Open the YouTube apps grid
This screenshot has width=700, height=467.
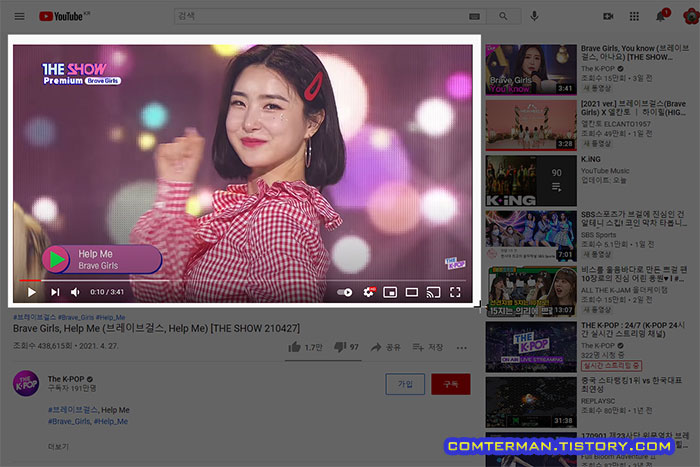634,17
